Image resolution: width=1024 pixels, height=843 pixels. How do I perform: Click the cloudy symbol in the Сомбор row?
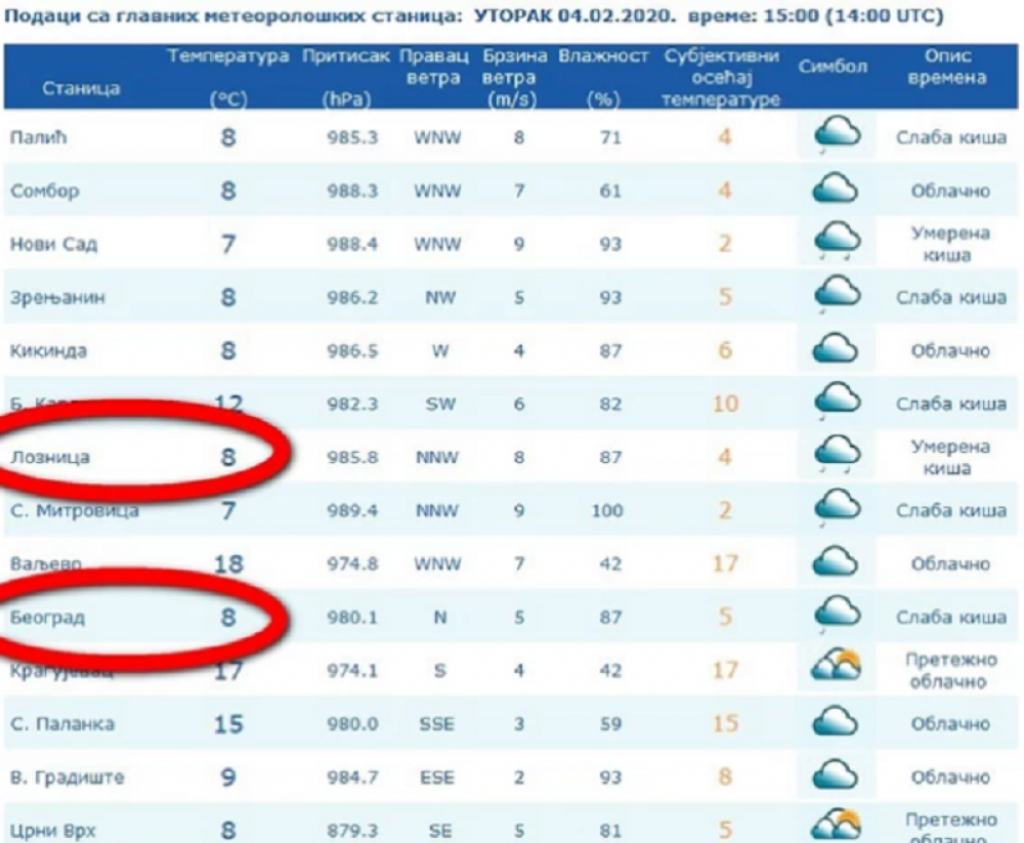[837, 189]
